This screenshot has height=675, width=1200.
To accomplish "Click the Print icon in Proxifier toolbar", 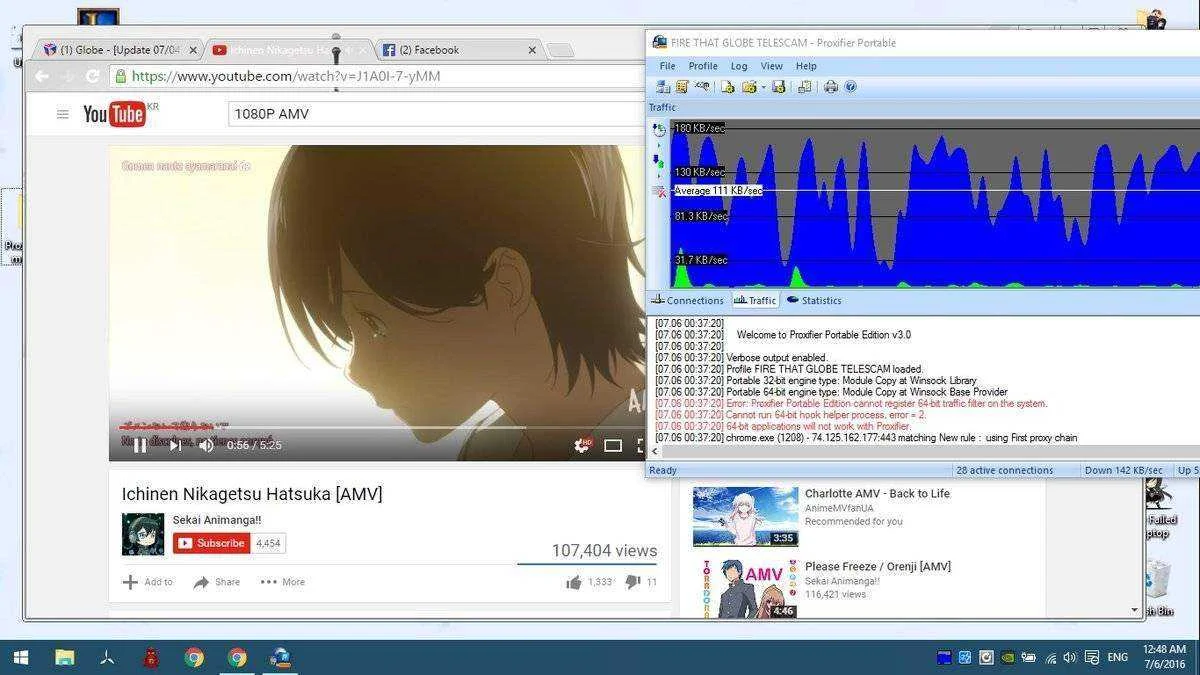I will point(830,87).
